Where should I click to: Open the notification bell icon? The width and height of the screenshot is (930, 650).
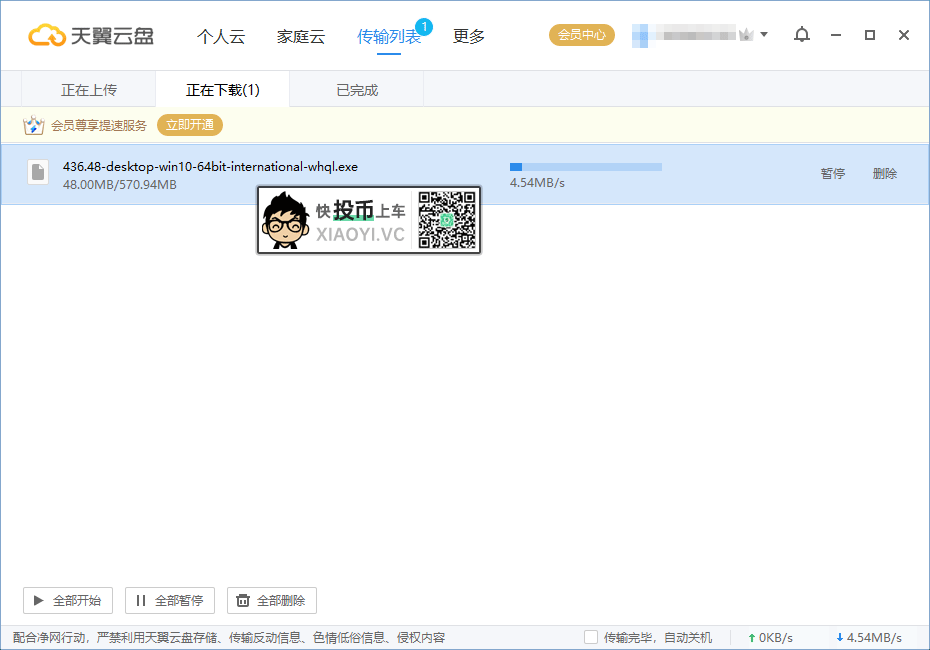tap(801, 34)
